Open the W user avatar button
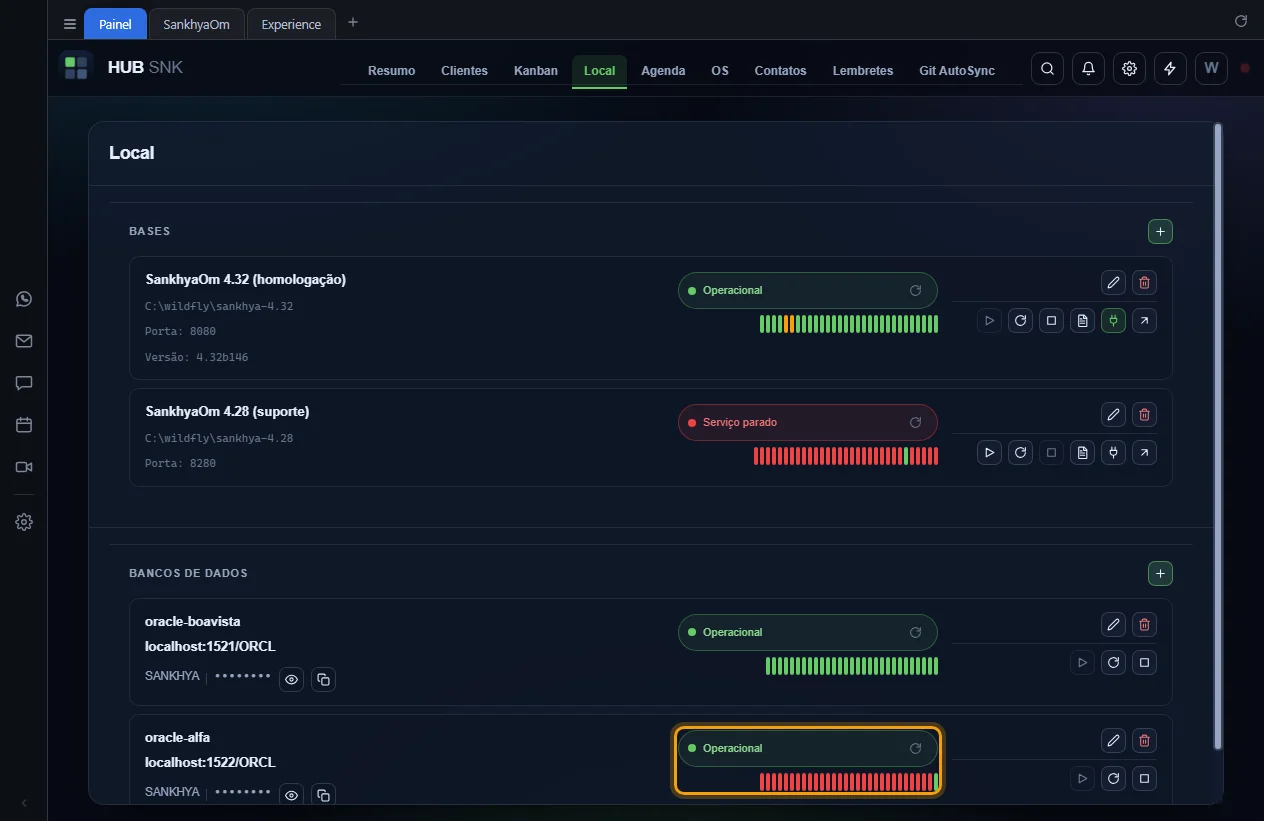 click(1211, 69)
